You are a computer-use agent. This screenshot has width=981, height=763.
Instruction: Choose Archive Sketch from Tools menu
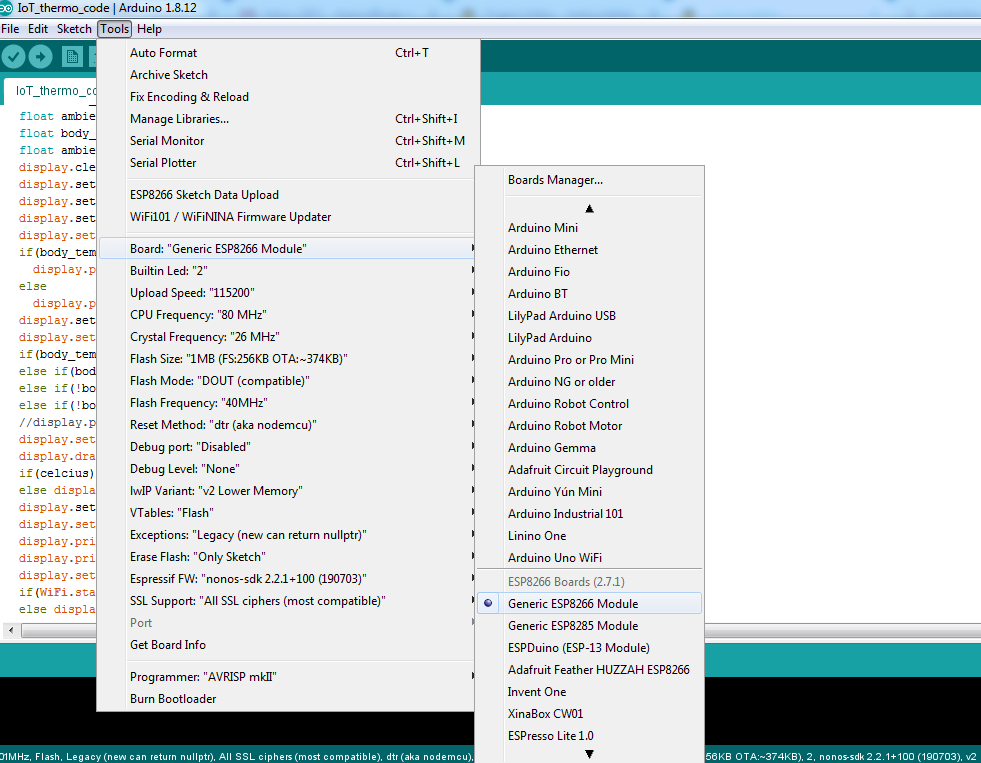pyautogui.click(x=288, y=75)
